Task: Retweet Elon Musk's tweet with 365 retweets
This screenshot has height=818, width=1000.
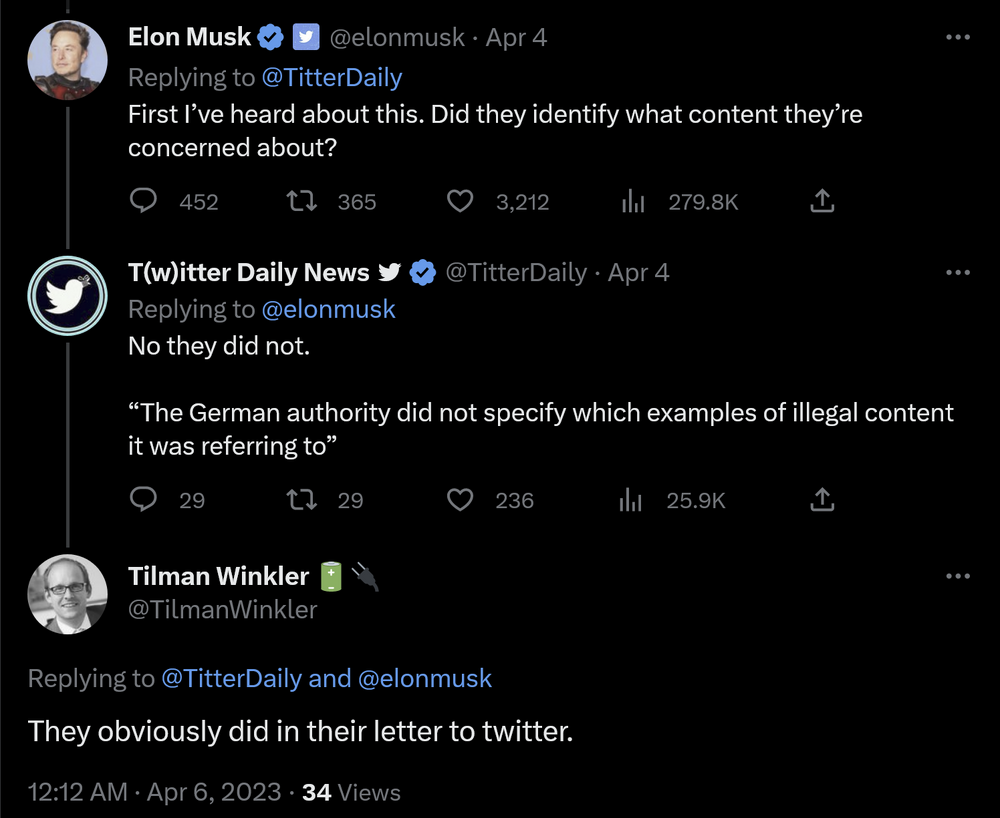Action: (x=302, y=202)
